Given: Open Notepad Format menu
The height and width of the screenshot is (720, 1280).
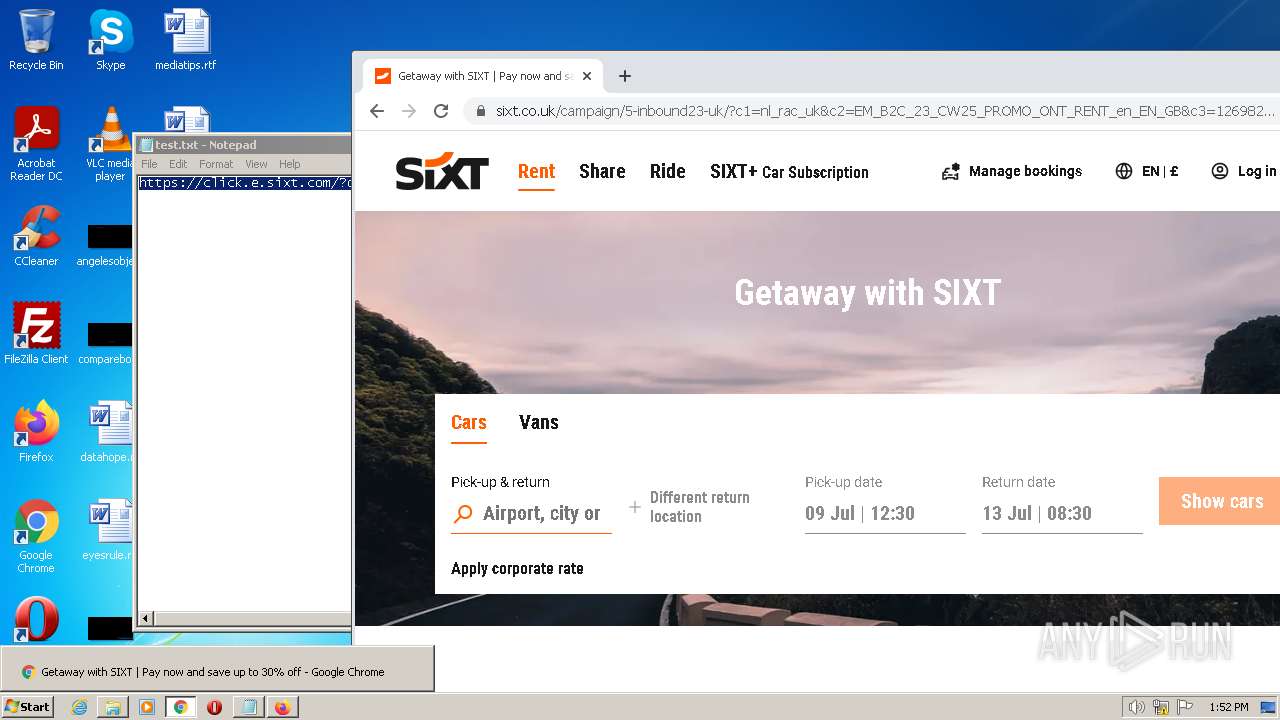Looking at the screenshot, I should click(x=216, y=164).
